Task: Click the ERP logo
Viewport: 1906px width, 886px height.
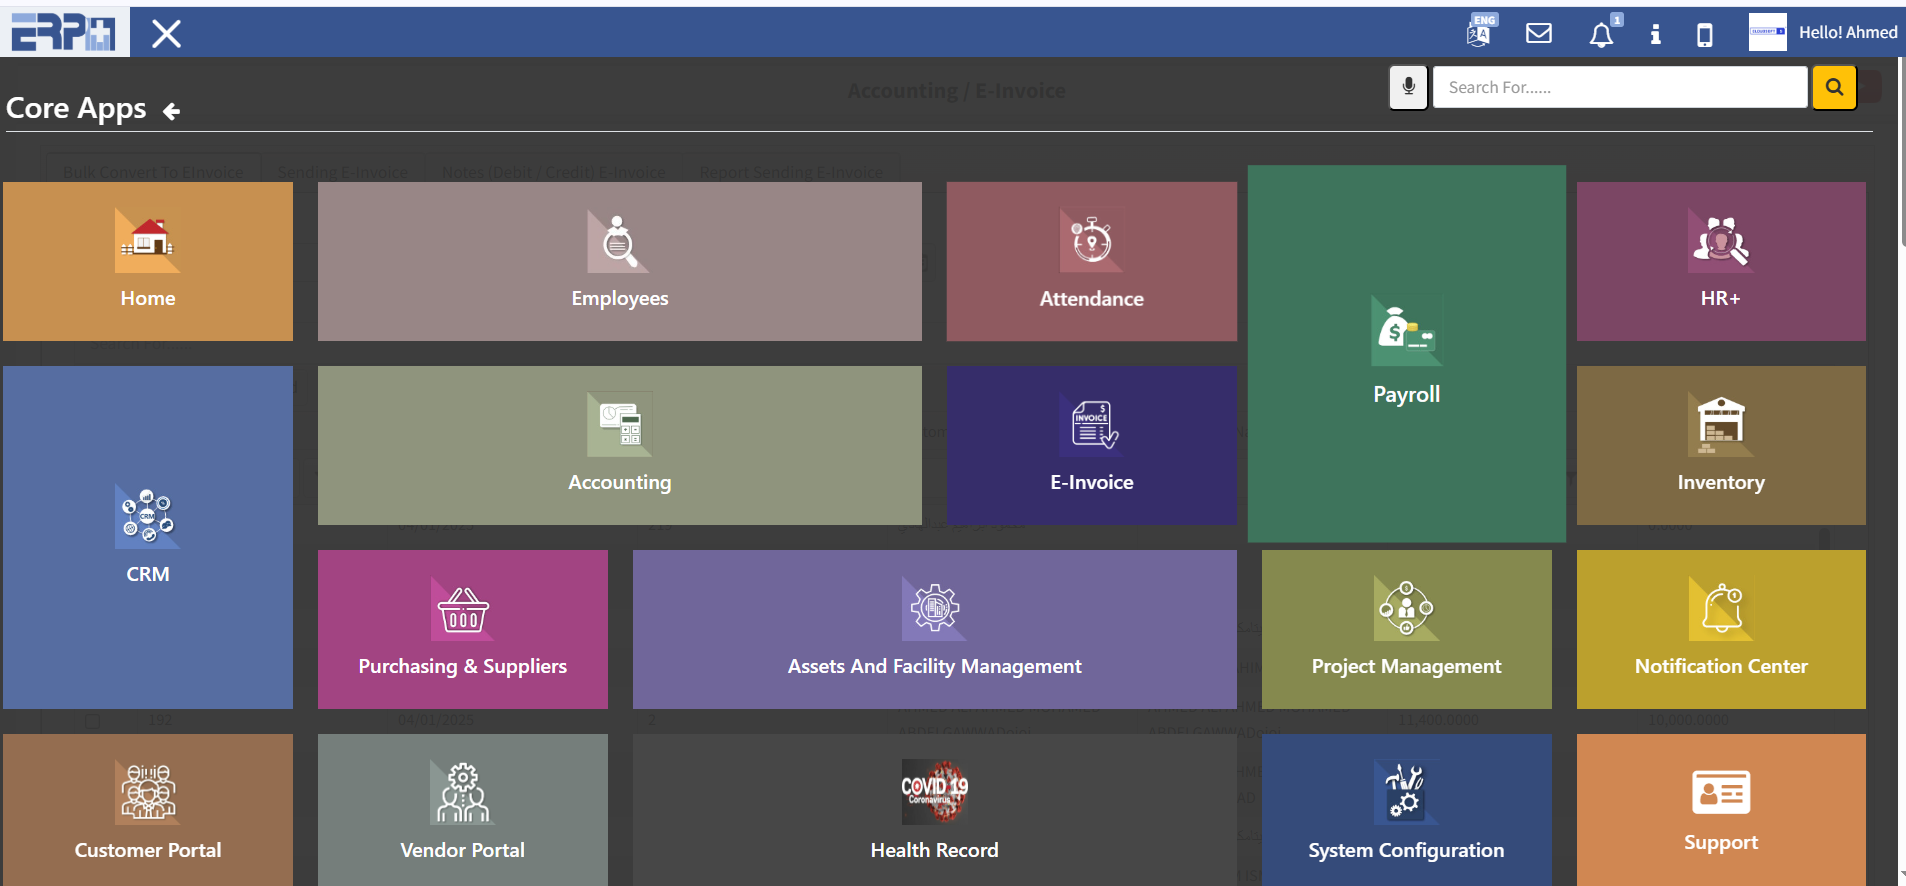Action: [x=64, y=32]
